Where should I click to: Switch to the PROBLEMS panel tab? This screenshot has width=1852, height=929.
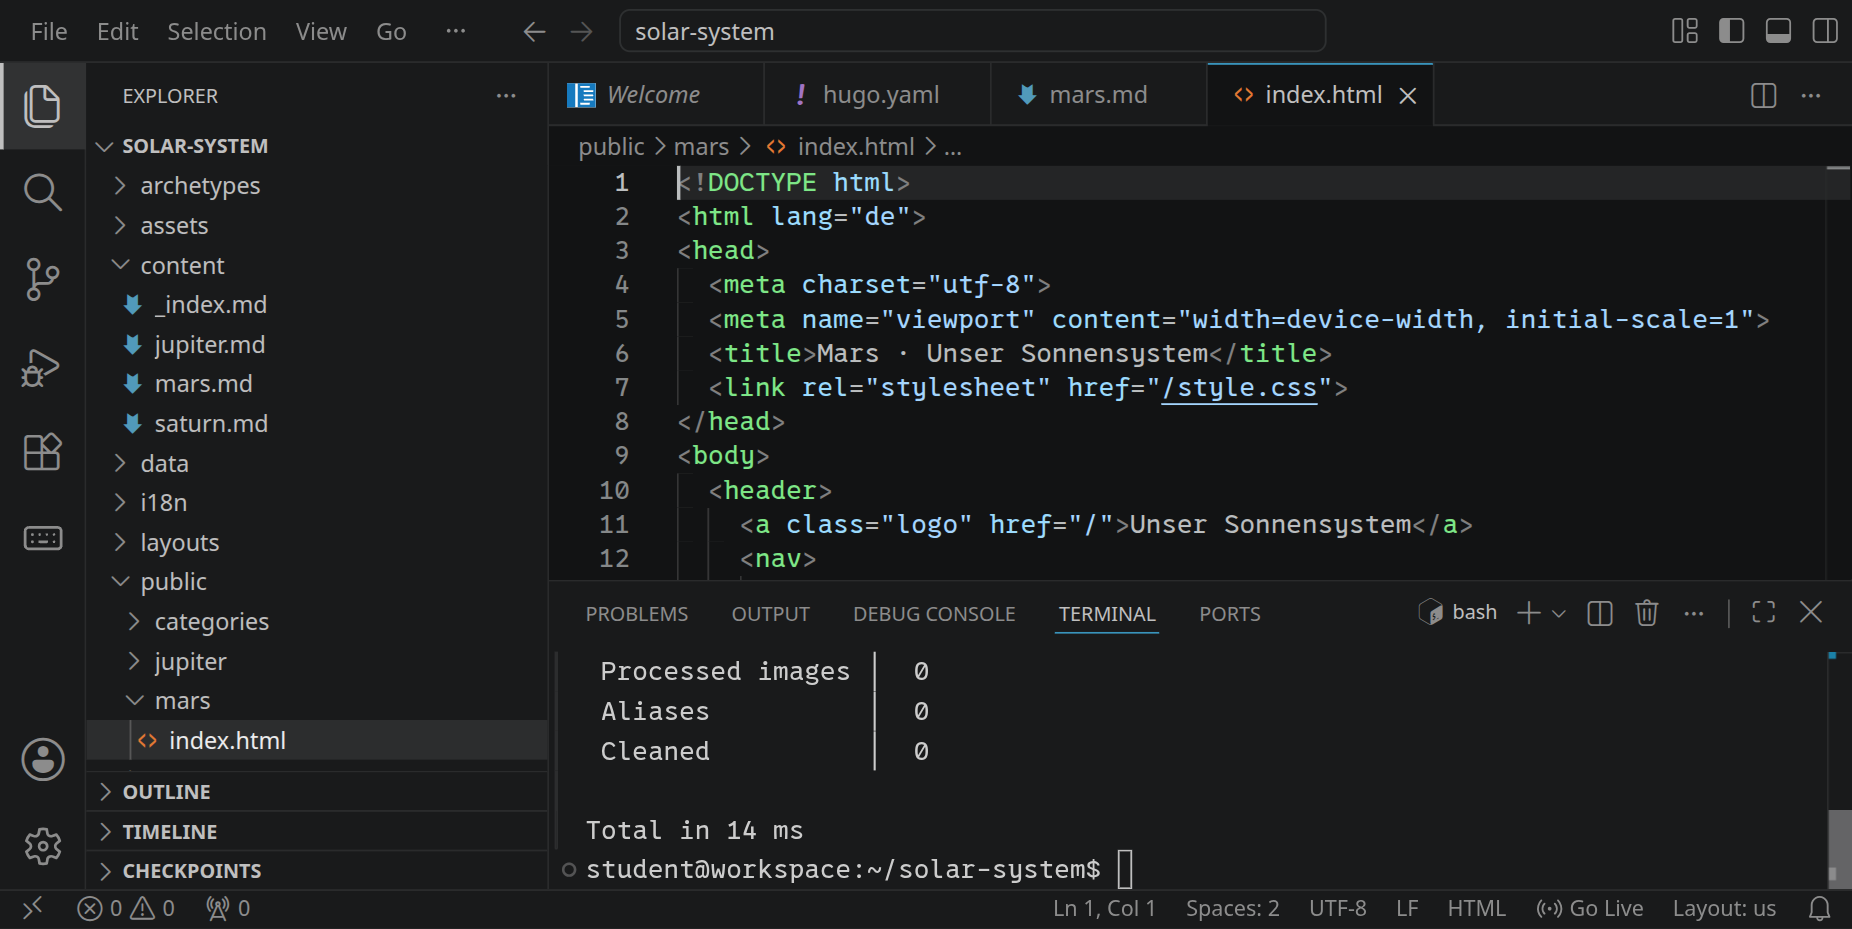637,614
